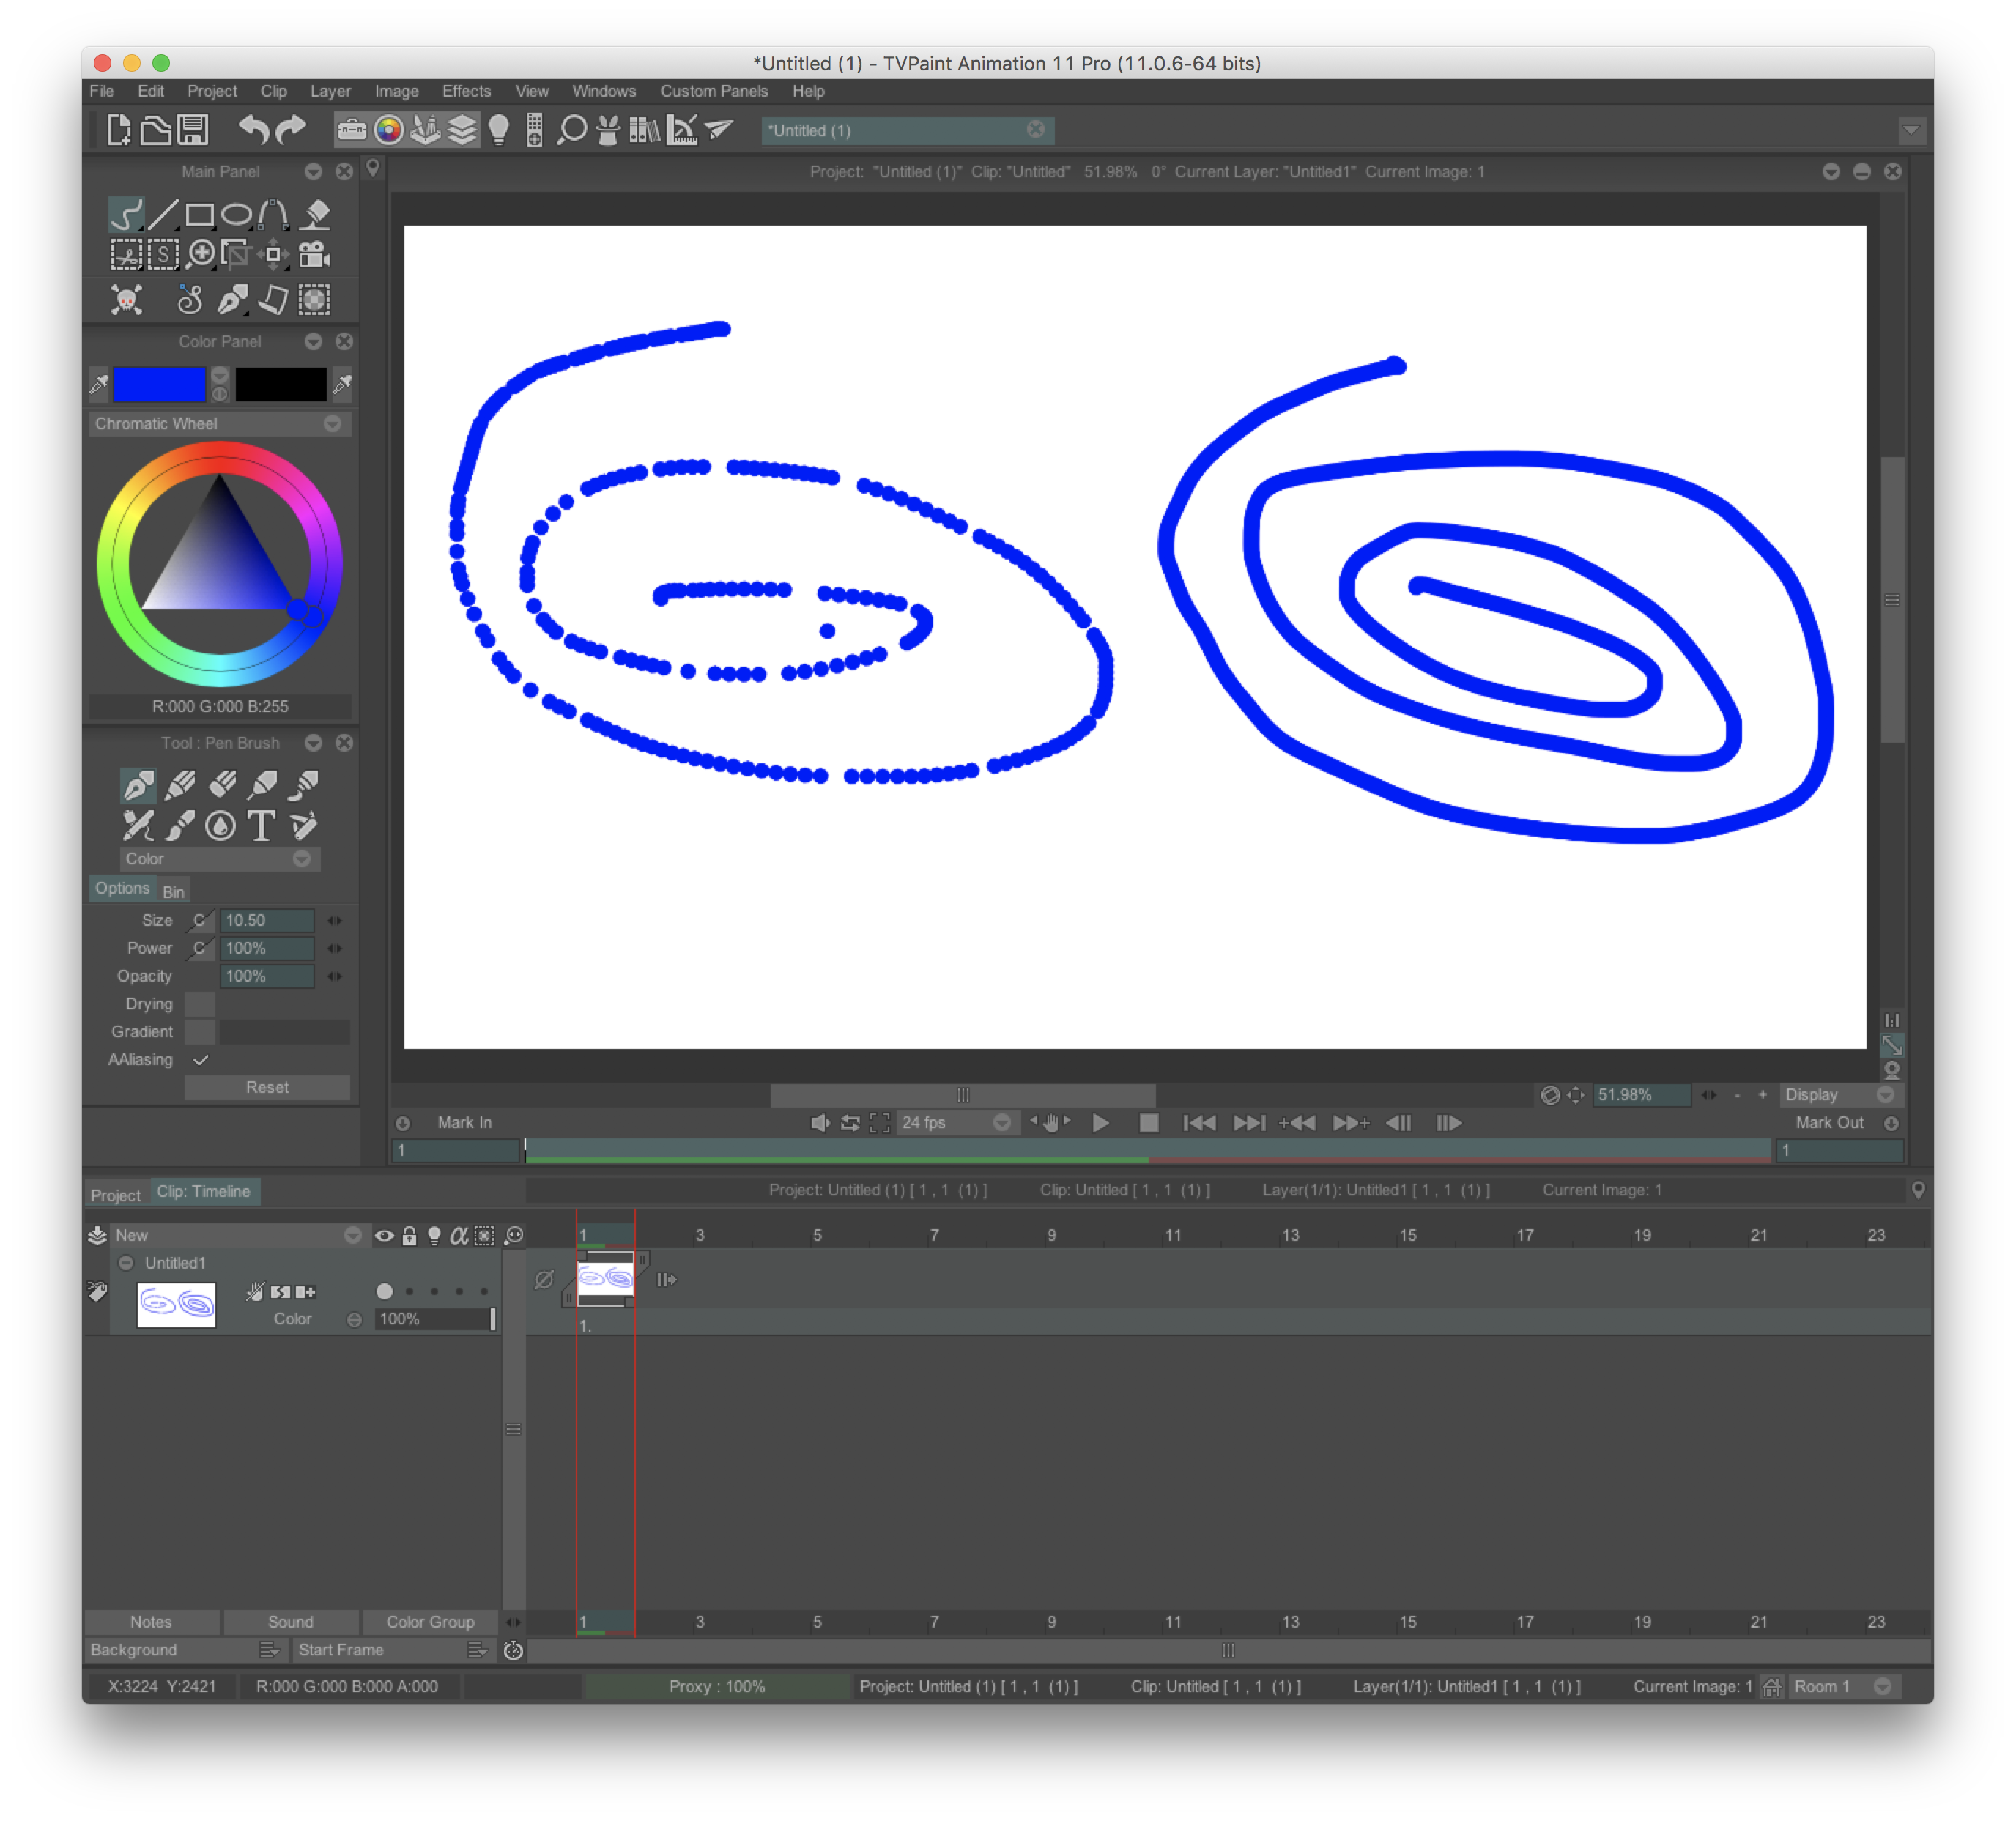Toggle the alpha preserve transparency icon
Image resolution: width=2016 pixels, height=1821 pixels.
(459, 1236)
